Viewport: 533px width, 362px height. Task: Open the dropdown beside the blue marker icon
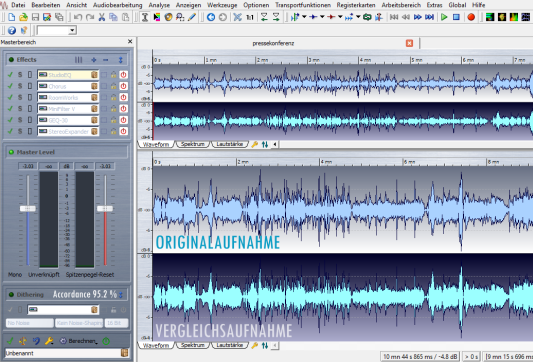pyautogui.click(x=322, y=17)
